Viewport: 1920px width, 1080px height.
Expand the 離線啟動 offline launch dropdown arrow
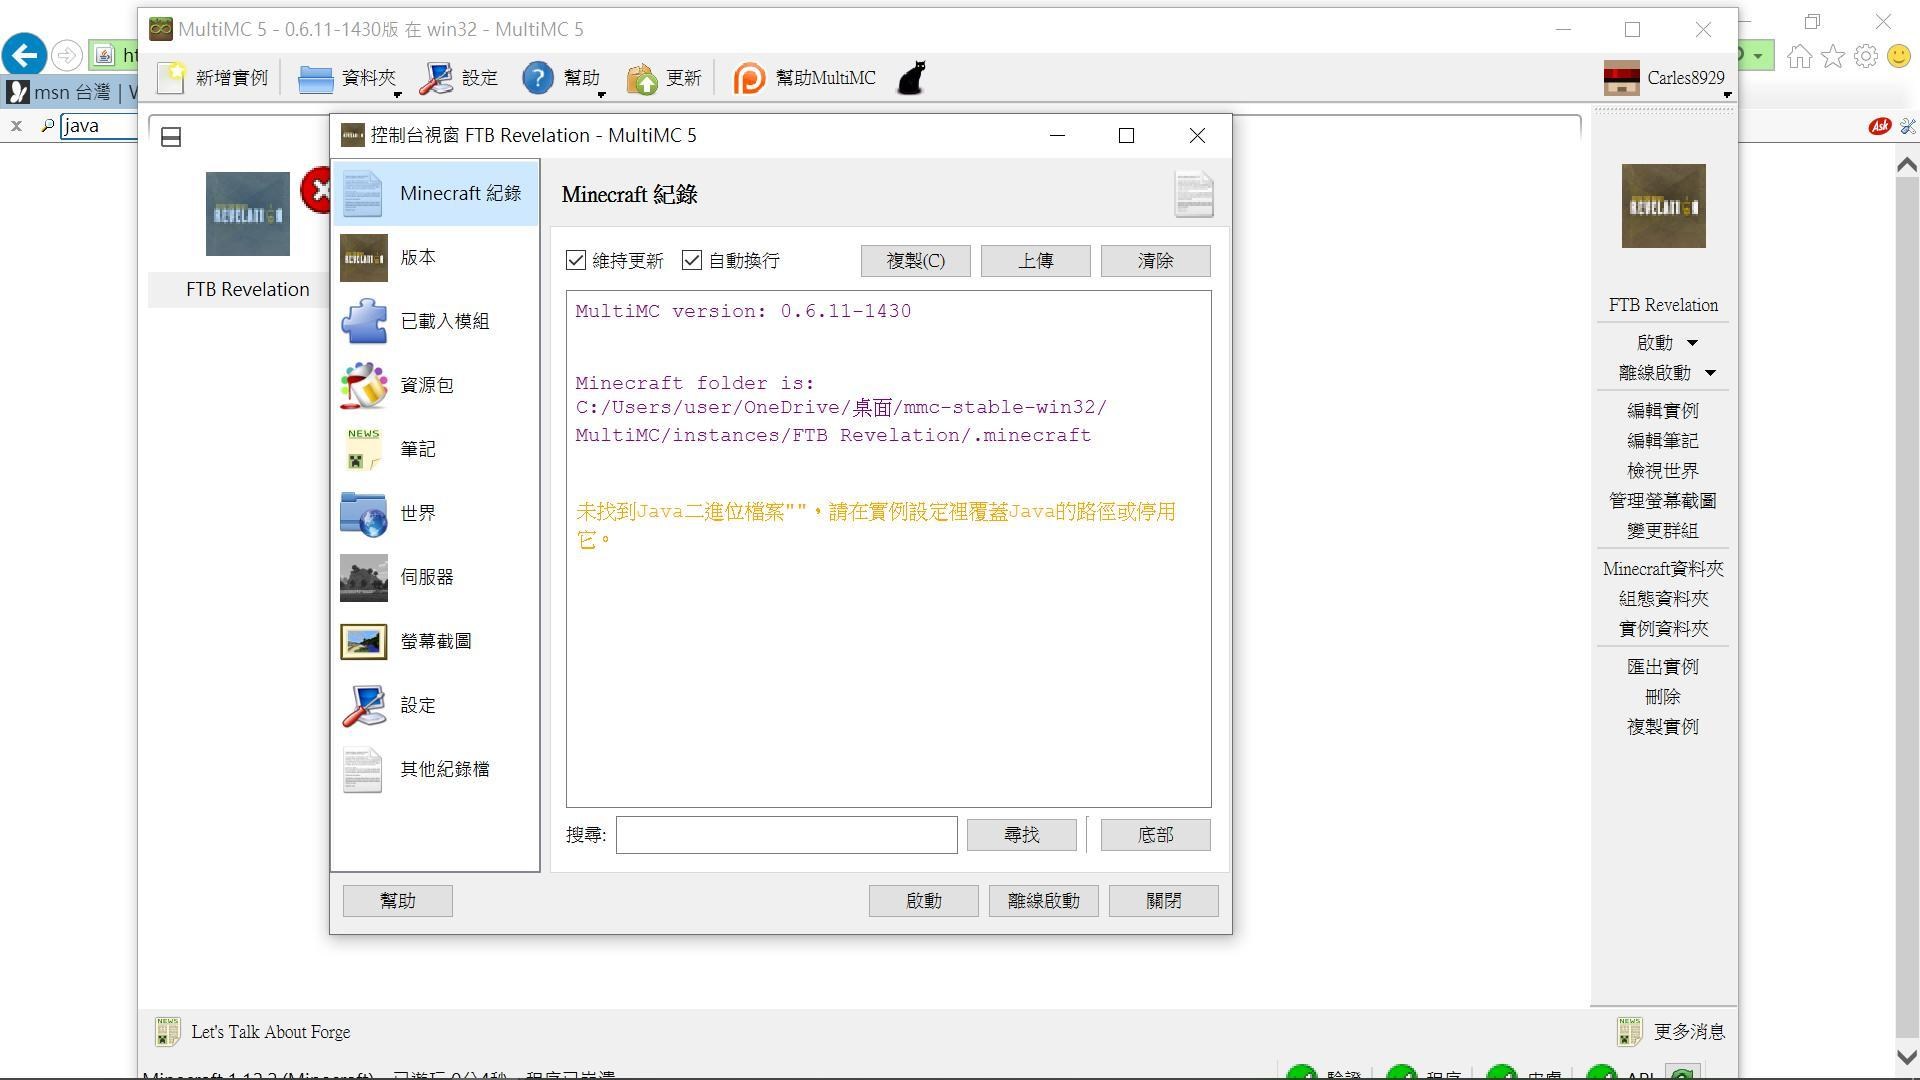tap(1710, 373)
